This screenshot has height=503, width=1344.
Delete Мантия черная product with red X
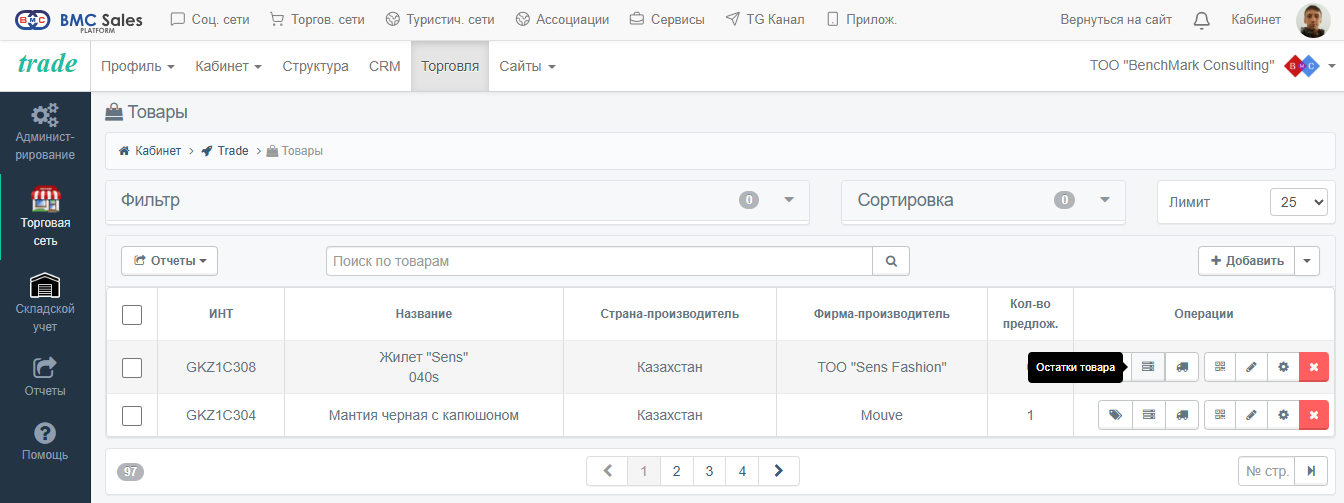(x=1314, y=415)
